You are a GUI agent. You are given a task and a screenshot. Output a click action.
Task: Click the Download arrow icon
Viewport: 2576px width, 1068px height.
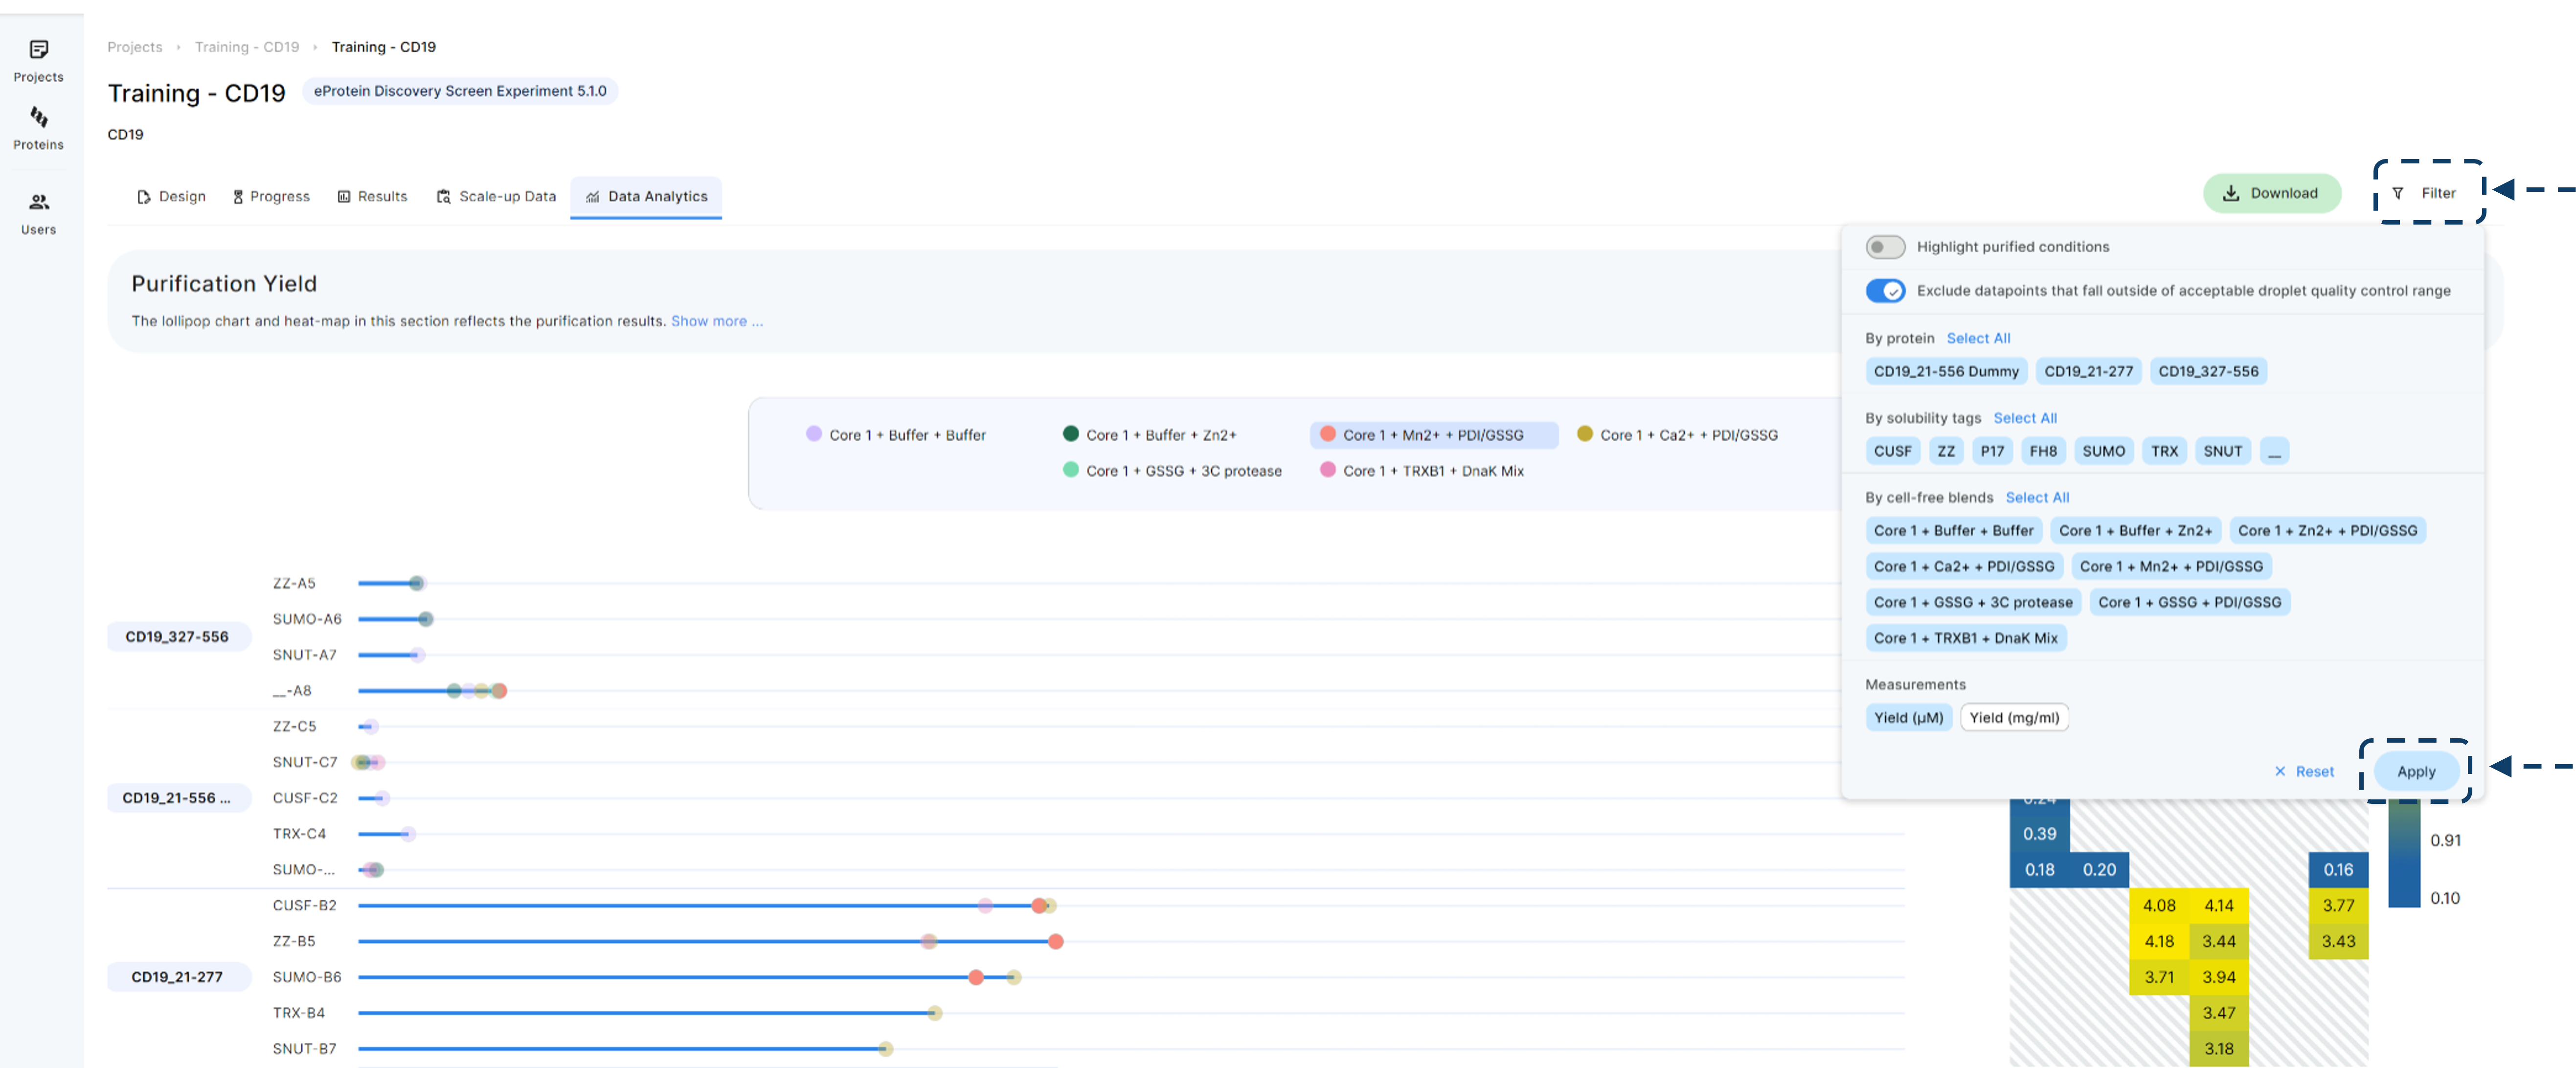tap(2230, 193)
